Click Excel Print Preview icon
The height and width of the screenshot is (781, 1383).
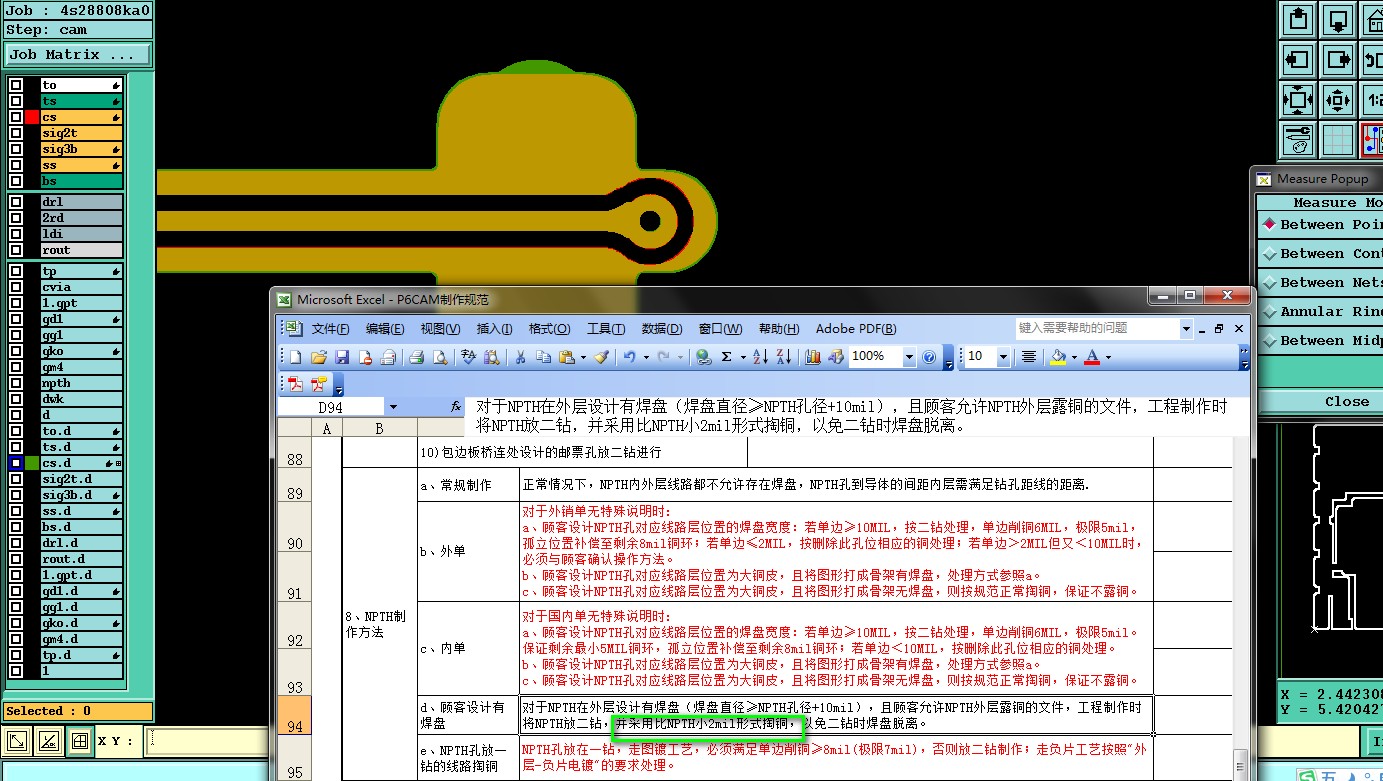pos(439,357)
